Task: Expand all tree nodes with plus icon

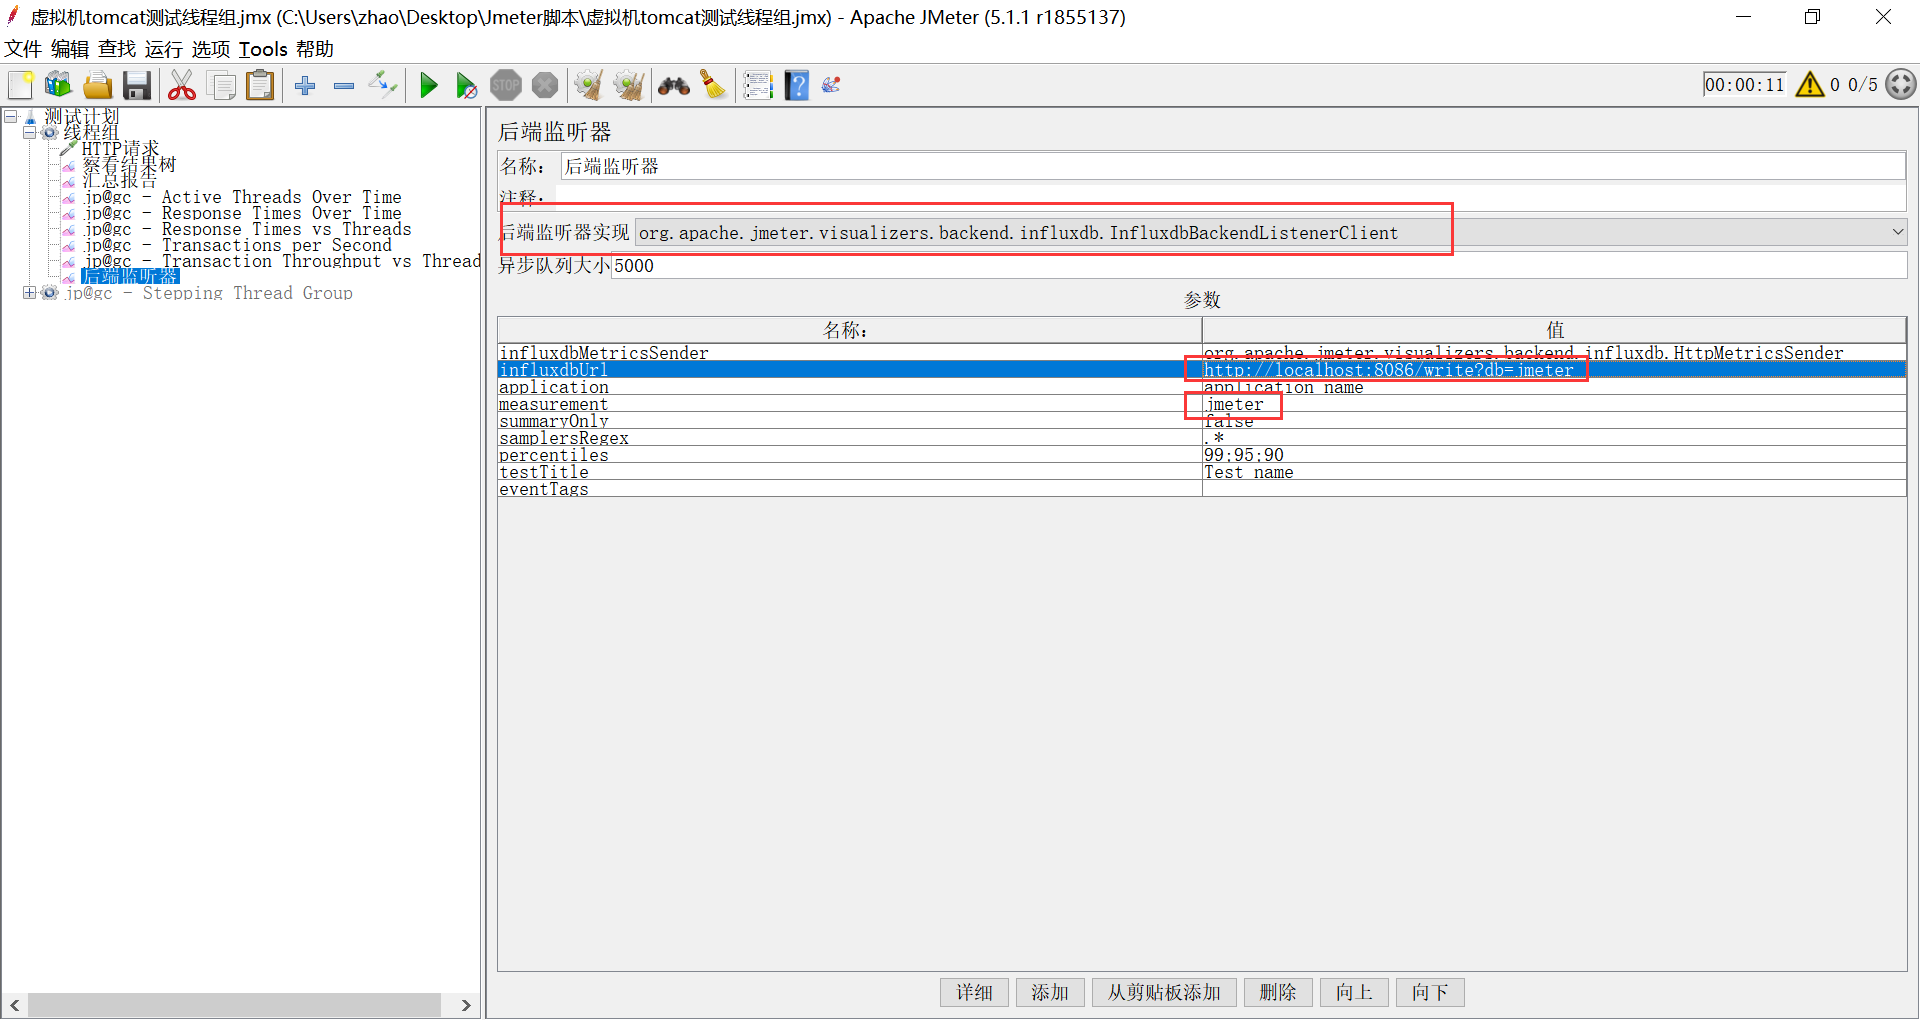Action: [x=306, y=86]
